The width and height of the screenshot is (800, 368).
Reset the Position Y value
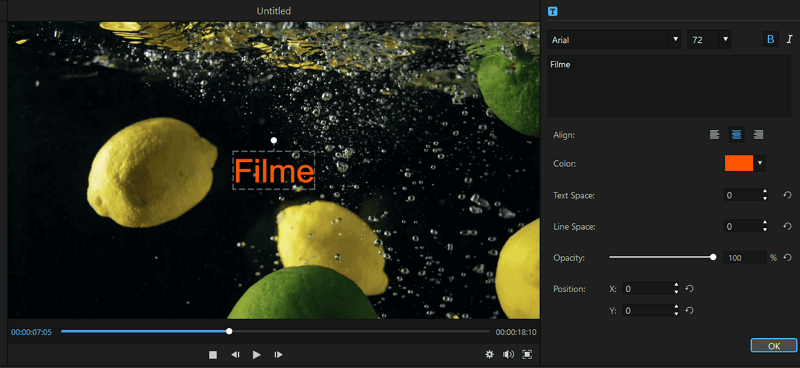[690, 310]
